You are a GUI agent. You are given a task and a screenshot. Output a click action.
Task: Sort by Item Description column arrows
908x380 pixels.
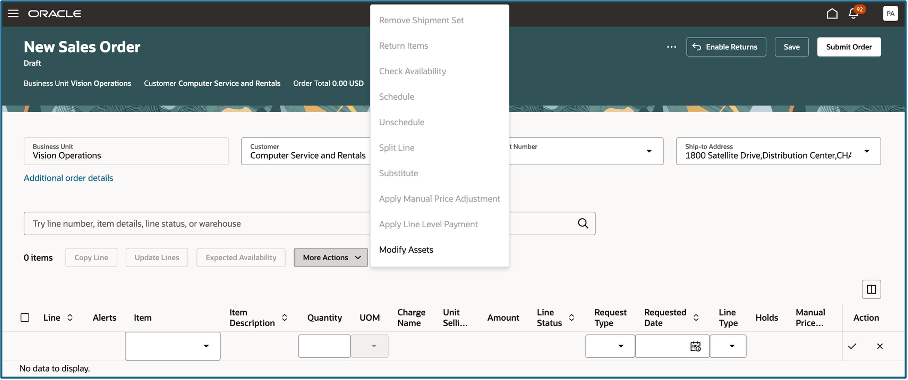click(x=284, y=317)
